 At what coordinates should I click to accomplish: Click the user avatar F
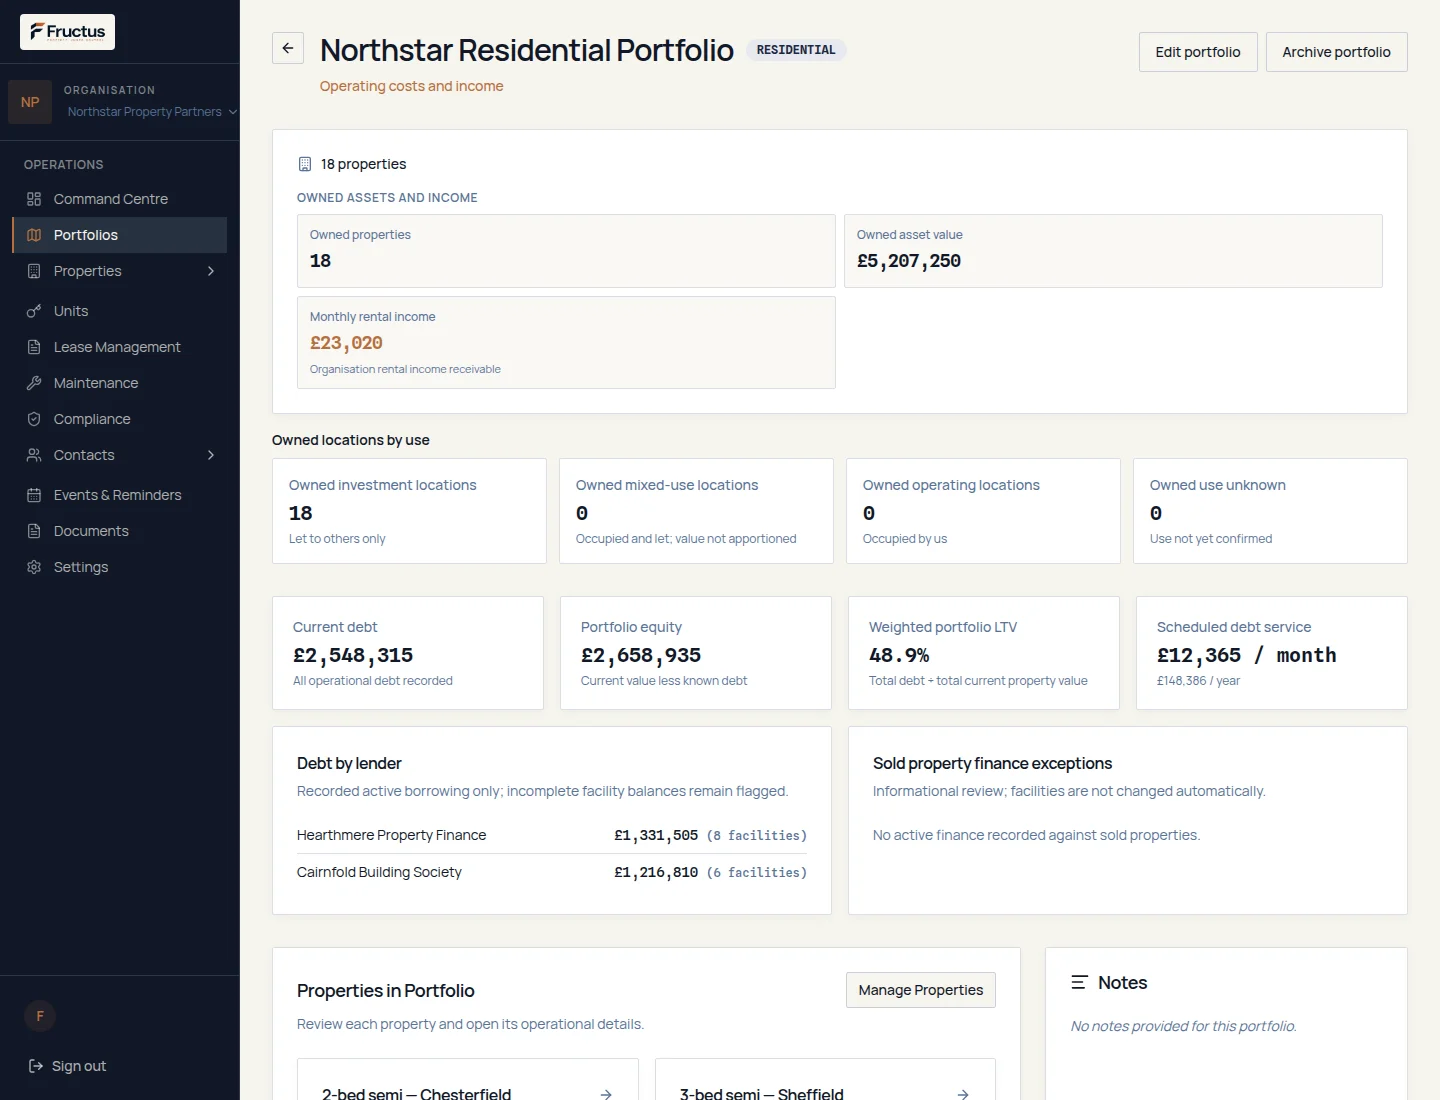pos(40,1016)
